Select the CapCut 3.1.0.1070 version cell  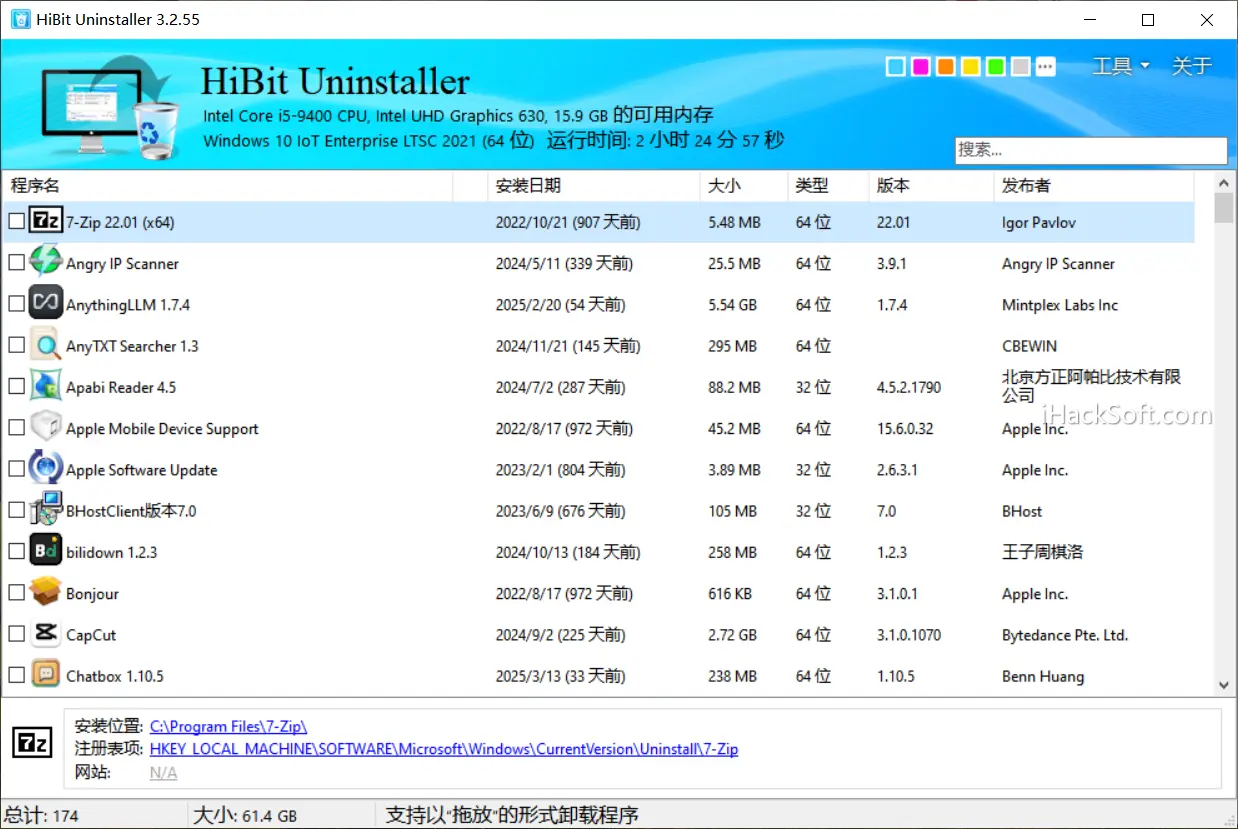pos(909,635)
